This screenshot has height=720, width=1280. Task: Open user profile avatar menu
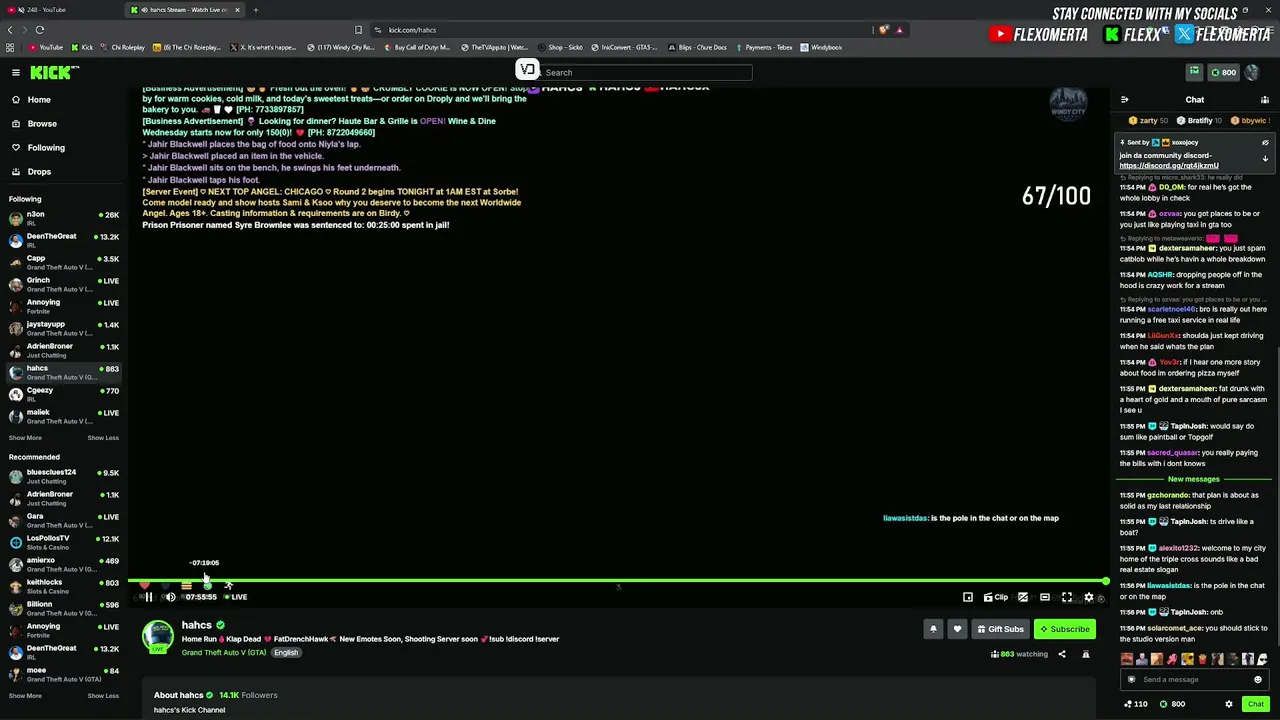(1252, 72)
